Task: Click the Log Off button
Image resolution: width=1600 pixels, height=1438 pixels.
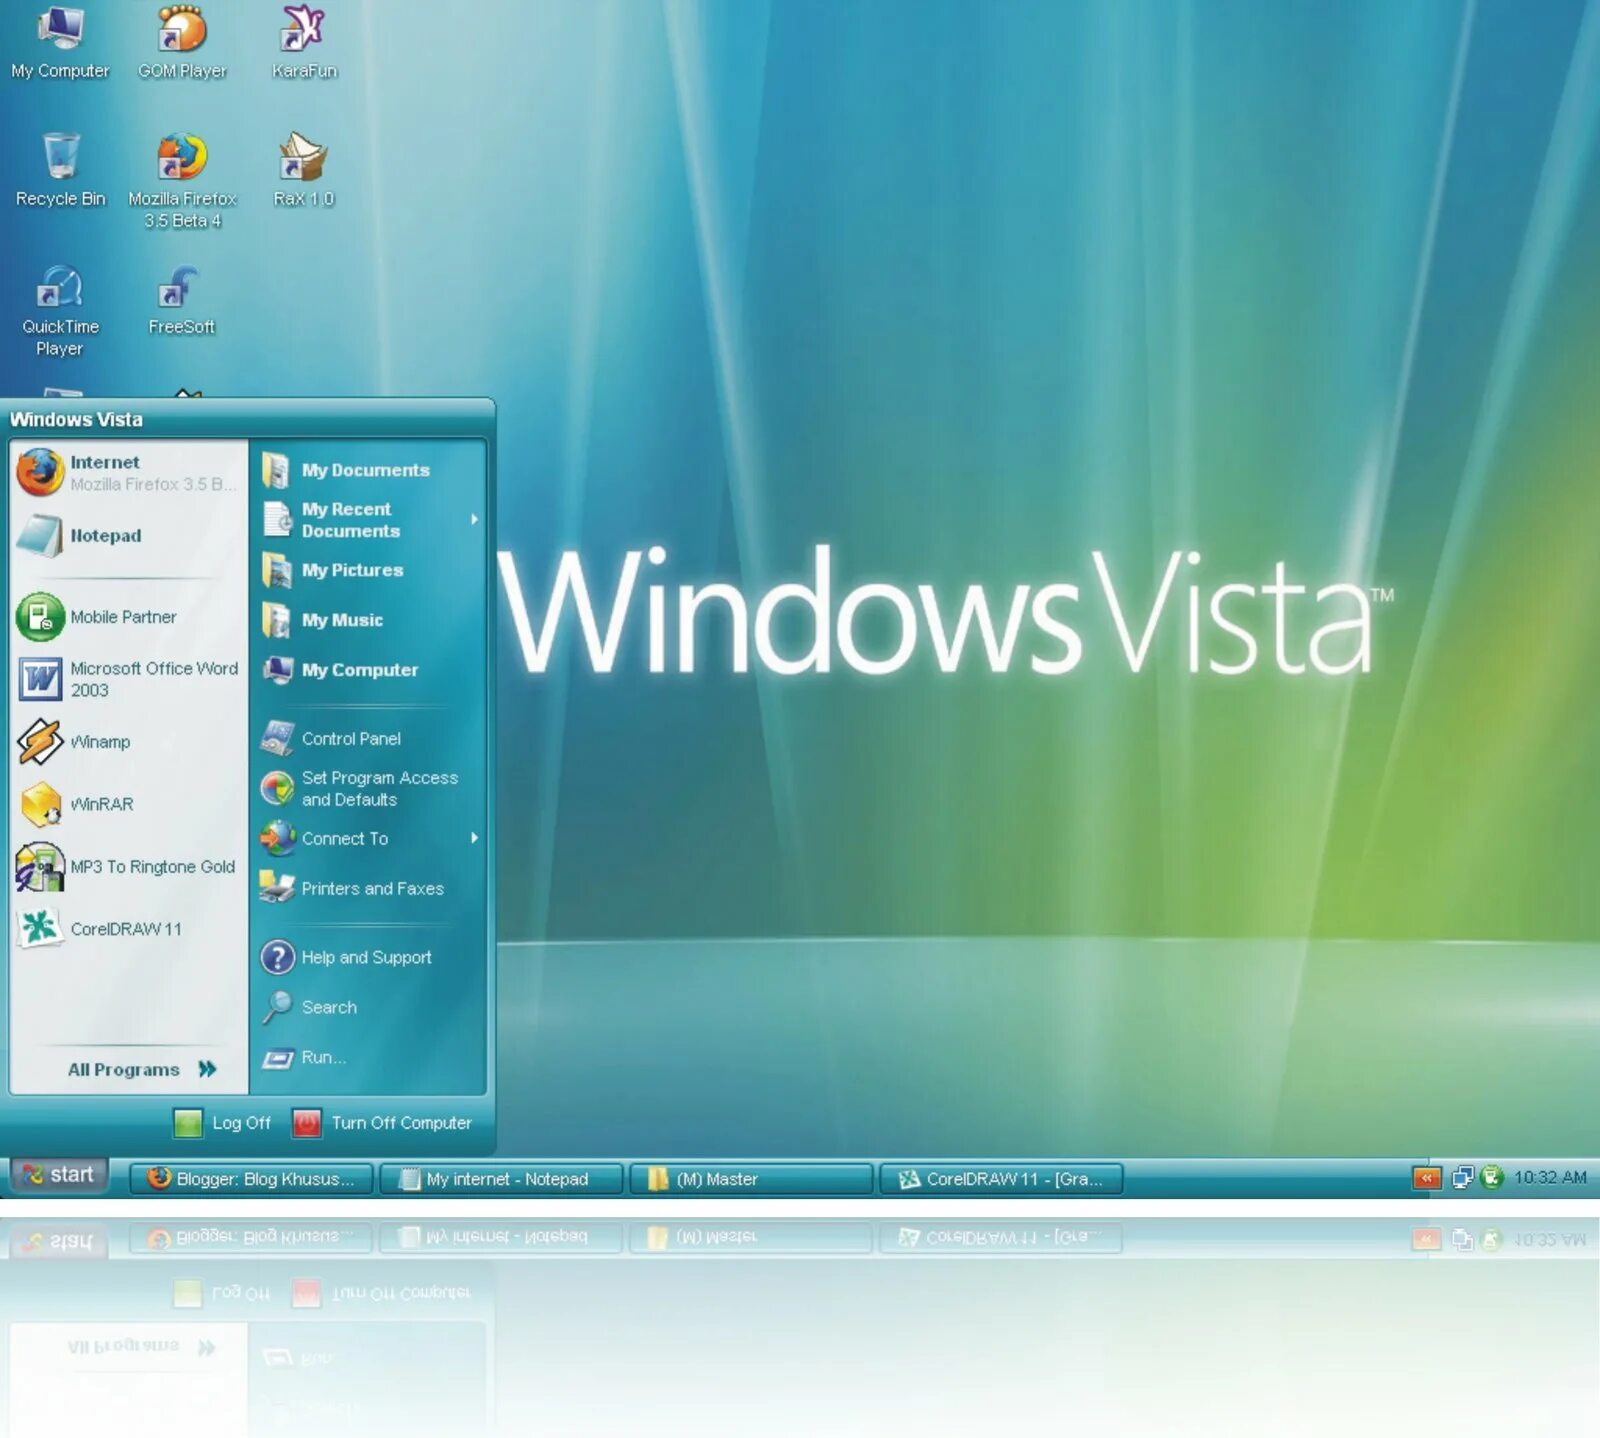Action: (222, 1123)
